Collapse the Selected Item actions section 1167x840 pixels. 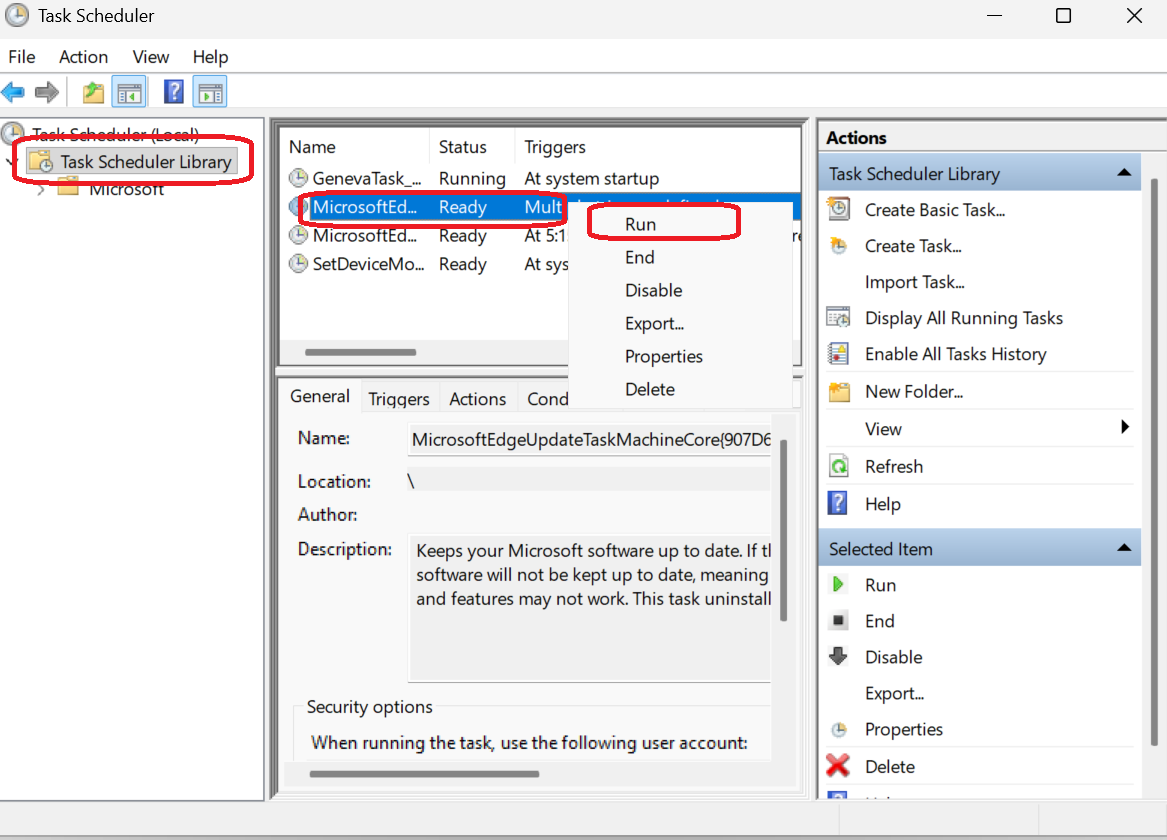[x=1124, y=548]
